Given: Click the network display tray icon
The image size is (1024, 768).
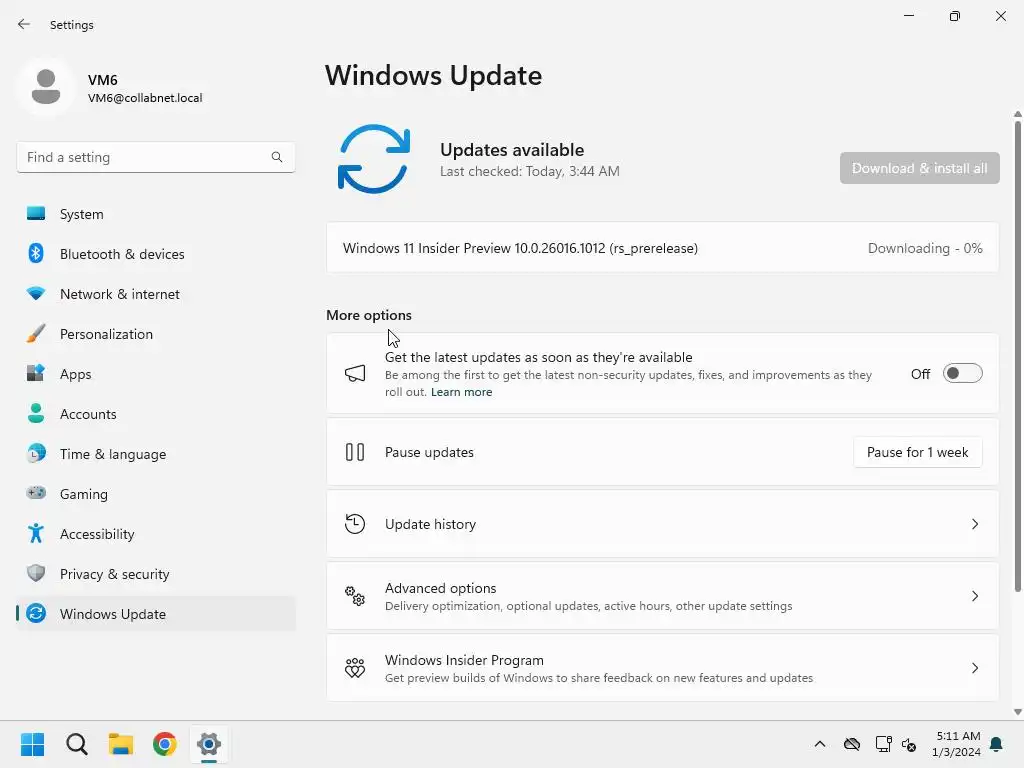Looking at the screenshot, I should point(883,744).
